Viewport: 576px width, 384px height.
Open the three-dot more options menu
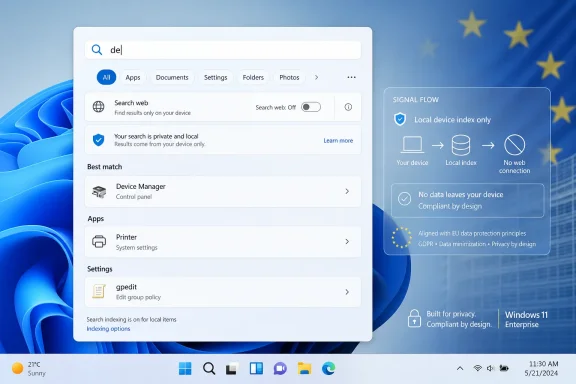coord(352,77)
